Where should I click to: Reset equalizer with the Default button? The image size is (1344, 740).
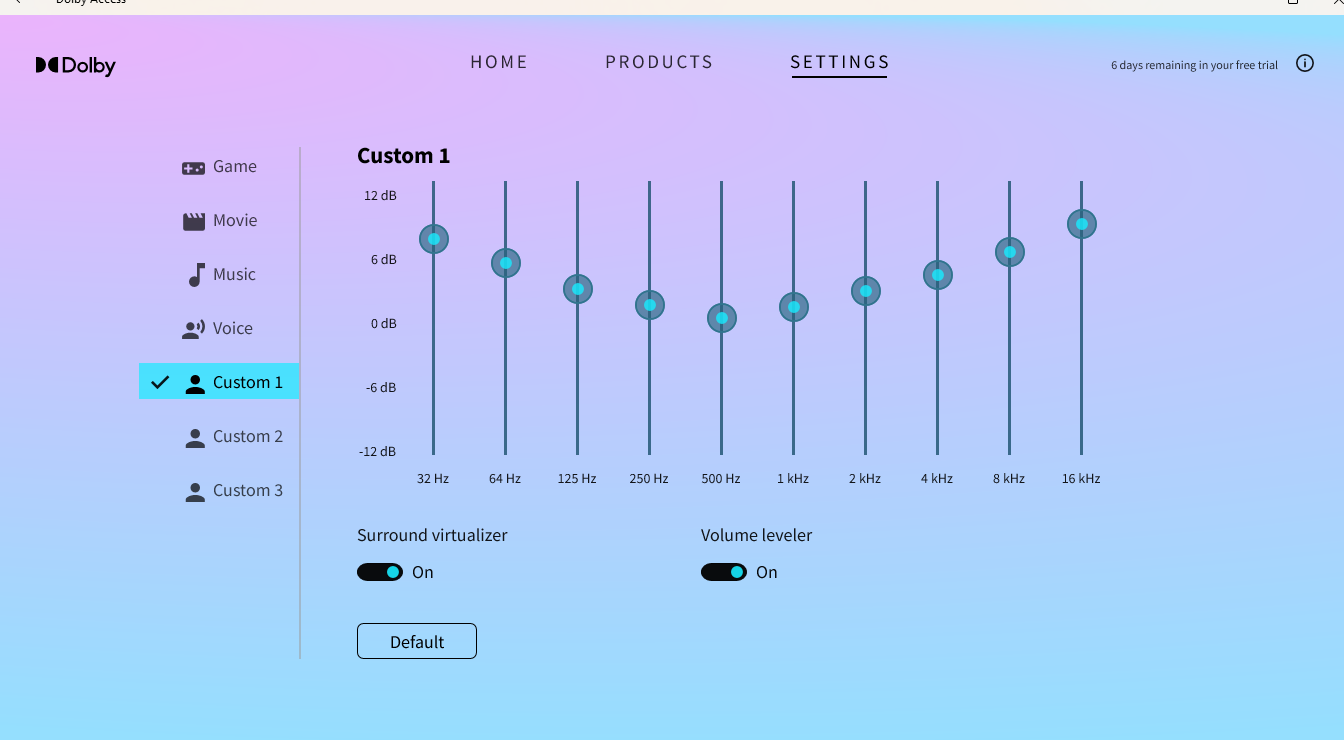pyautogui.click(x=417, y=641)
